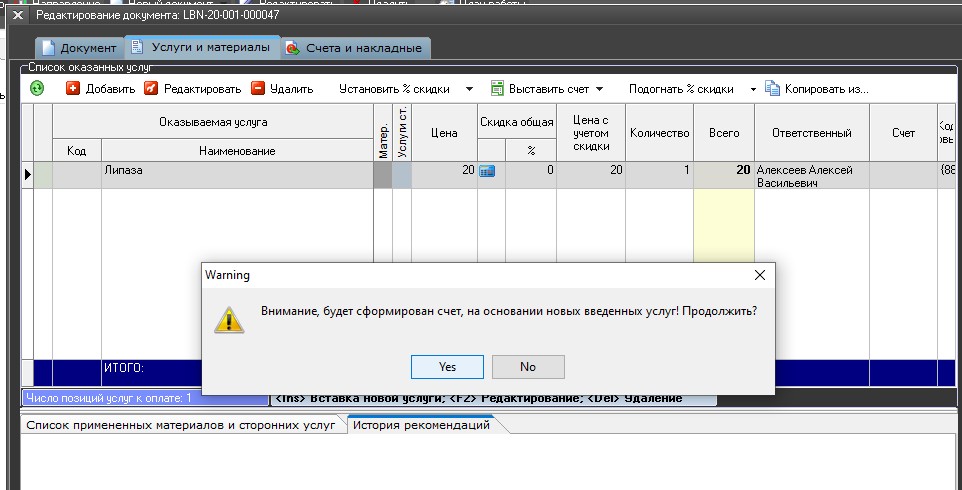Click No in Warning dialog
Viewport: 962px width, 490px height.
(528, 367)
